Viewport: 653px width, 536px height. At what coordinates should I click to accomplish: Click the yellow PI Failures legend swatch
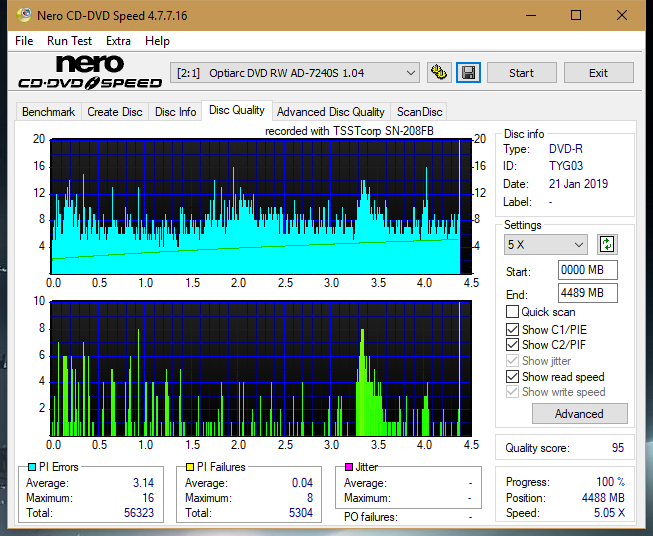(189, 467)
